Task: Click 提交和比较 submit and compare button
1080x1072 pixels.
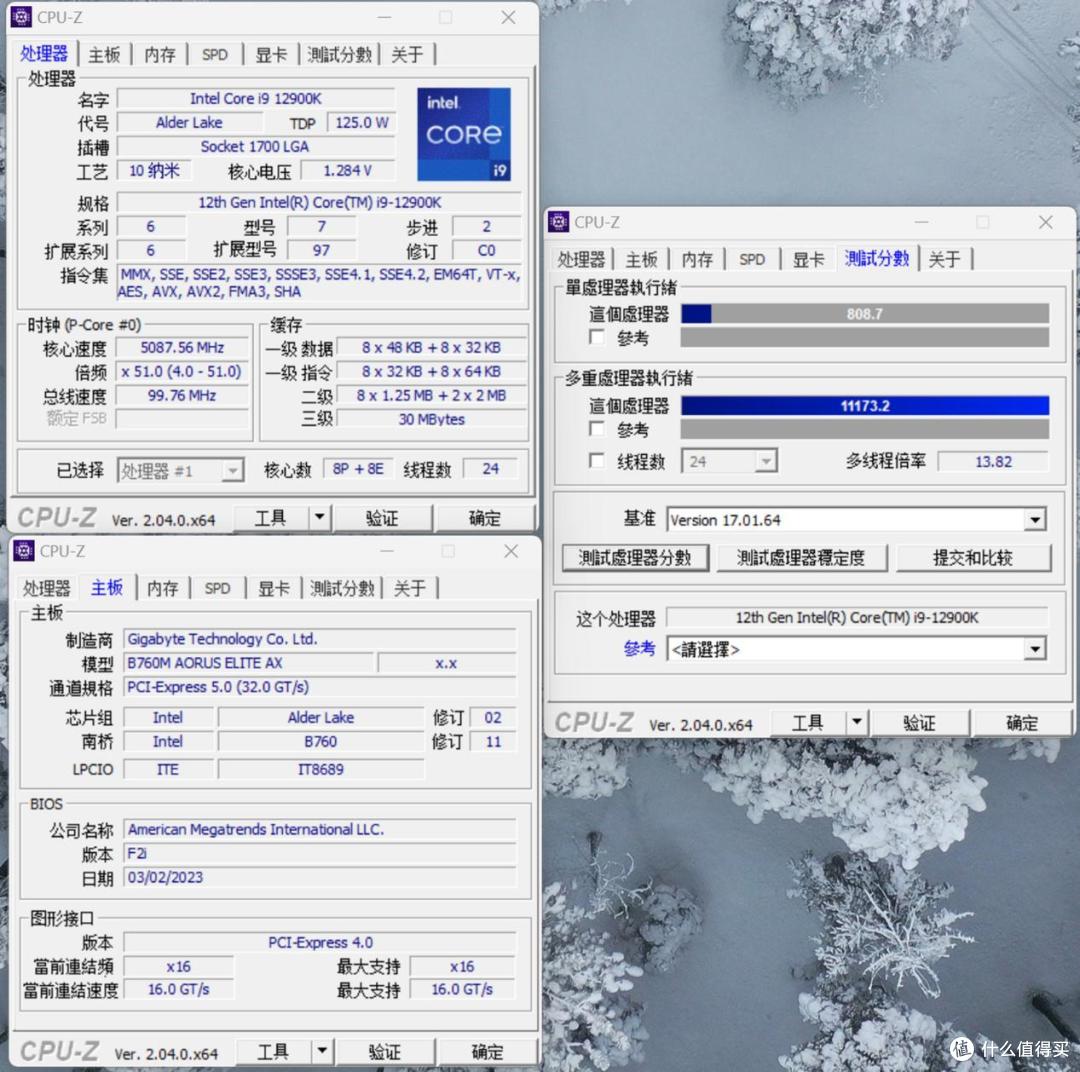Action: (973, 557)
